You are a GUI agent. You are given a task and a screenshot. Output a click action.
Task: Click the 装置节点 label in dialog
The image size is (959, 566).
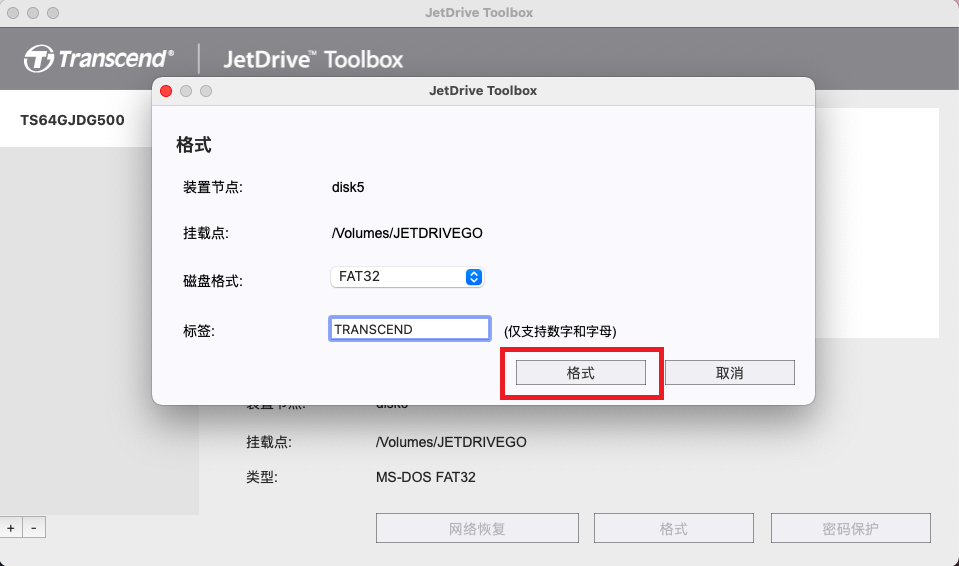click(x=213, y=187)
